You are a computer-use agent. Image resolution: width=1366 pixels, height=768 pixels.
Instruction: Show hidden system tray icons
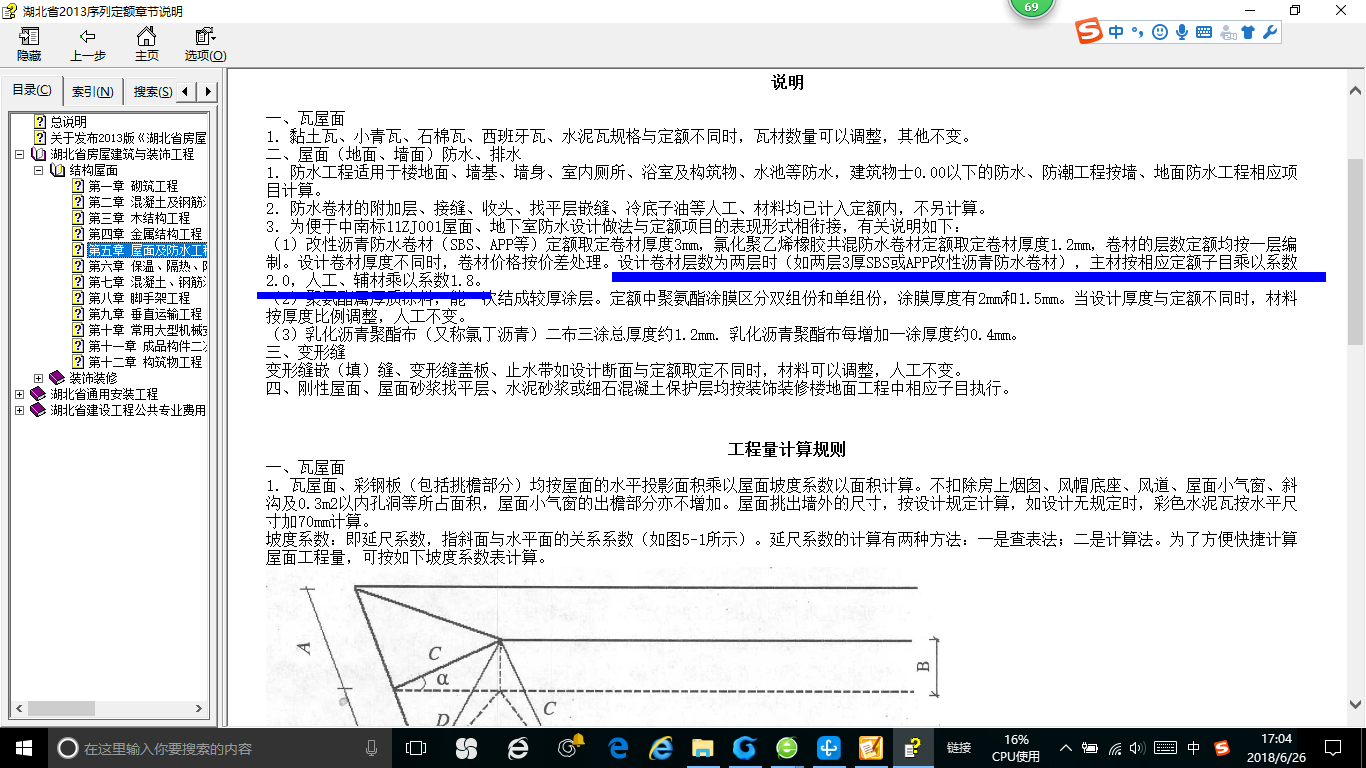point(1066,748)
